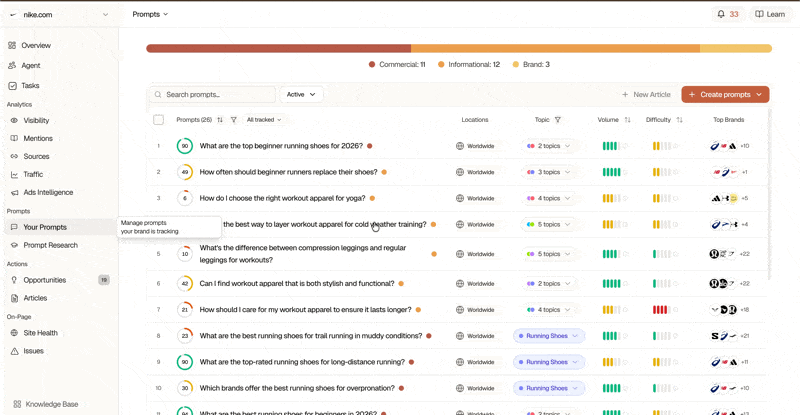The image size is (800, 415).
Task: Click the red Commercial segment of bar
Action: [x=279, y=48]
